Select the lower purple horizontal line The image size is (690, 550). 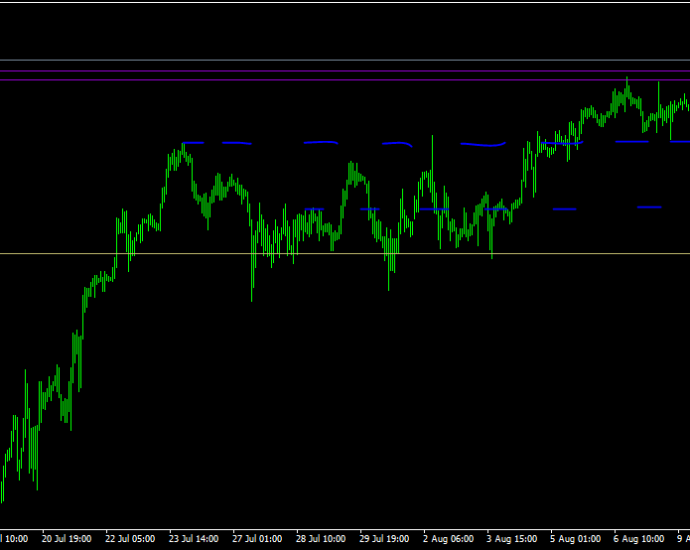[345, 80]
